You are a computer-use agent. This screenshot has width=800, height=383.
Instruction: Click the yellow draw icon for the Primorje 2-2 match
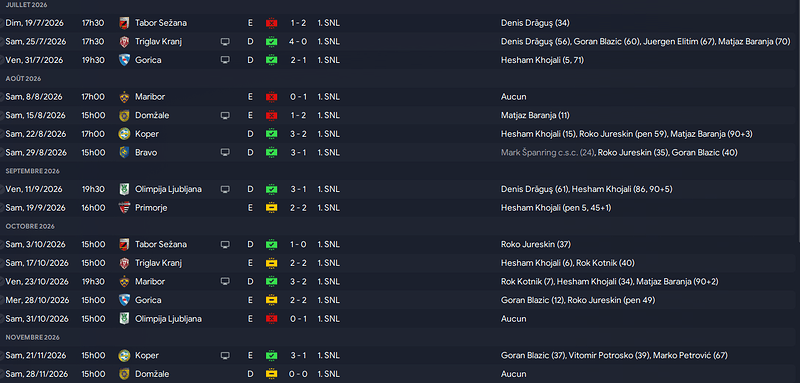click(271, 208)
